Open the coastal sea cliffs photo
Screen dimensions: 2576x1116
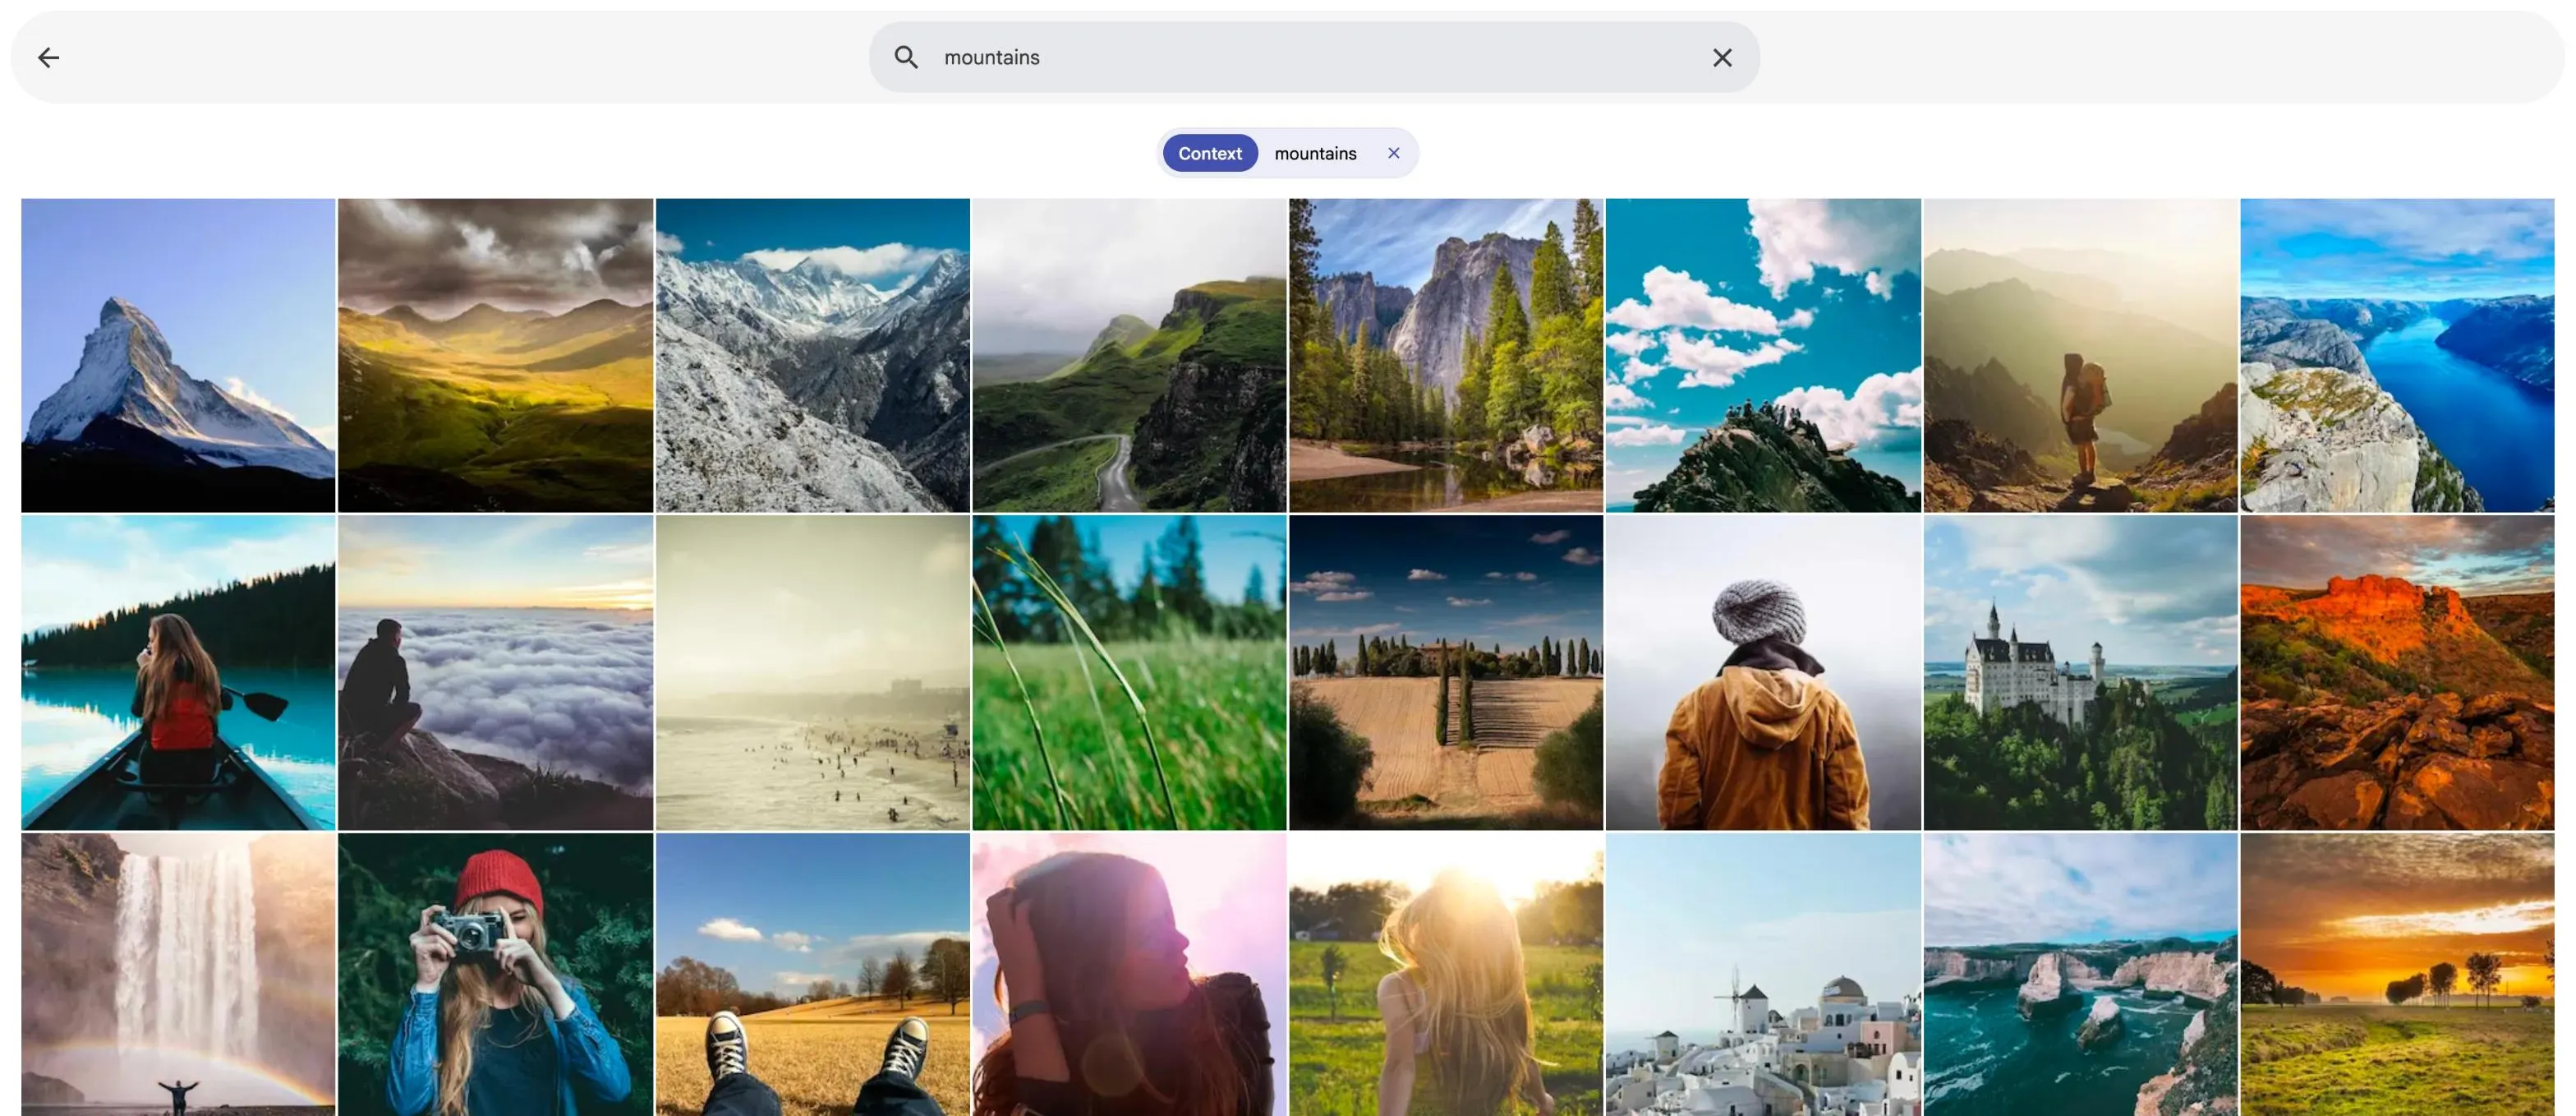pos(2080,975)
